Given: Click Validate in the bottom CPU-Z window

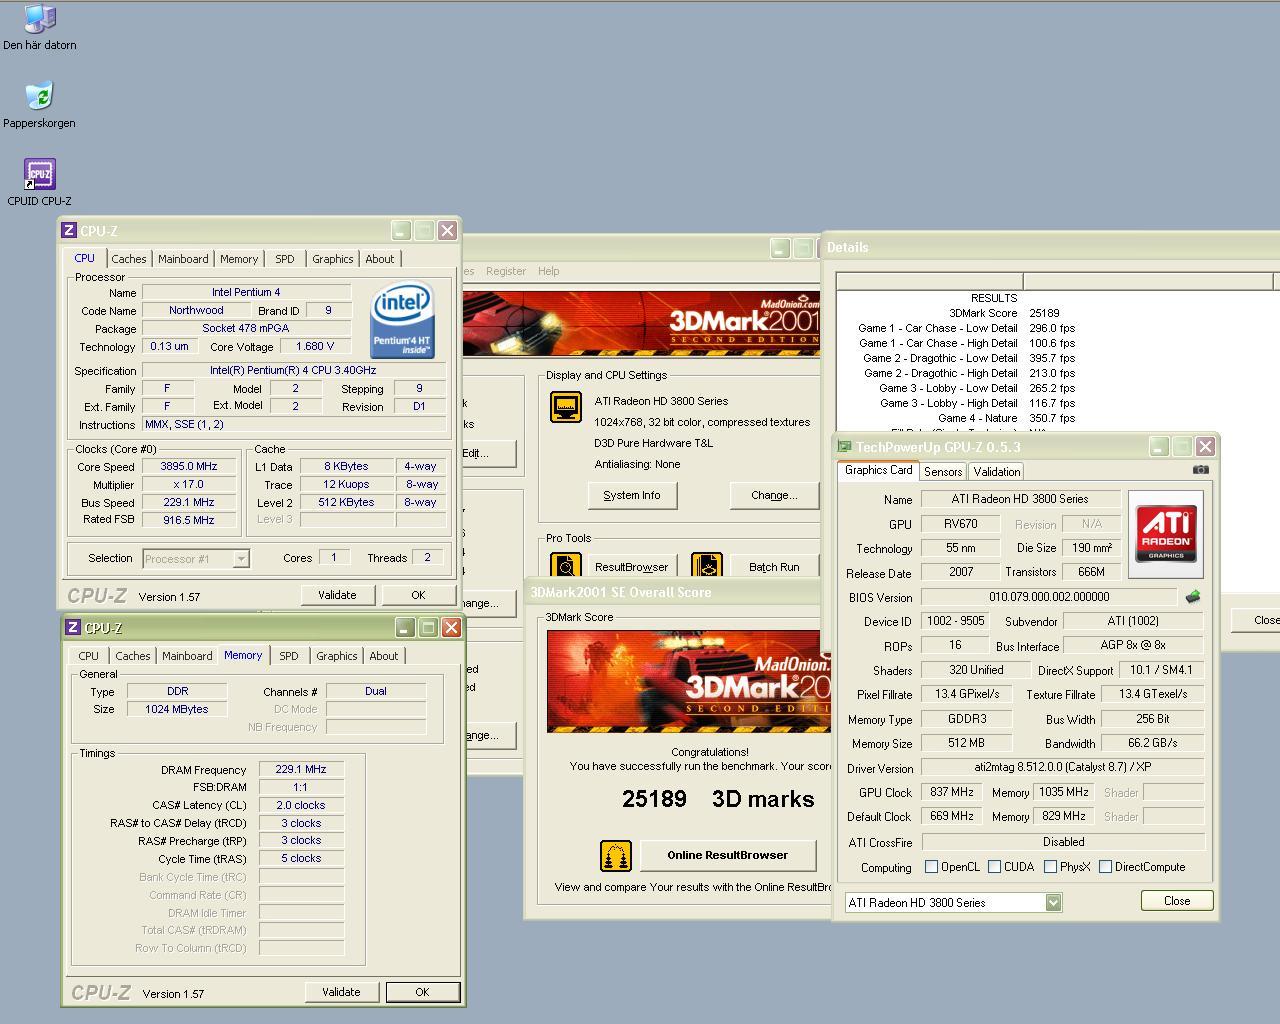Looking at the screenshot, I should 341,992.
